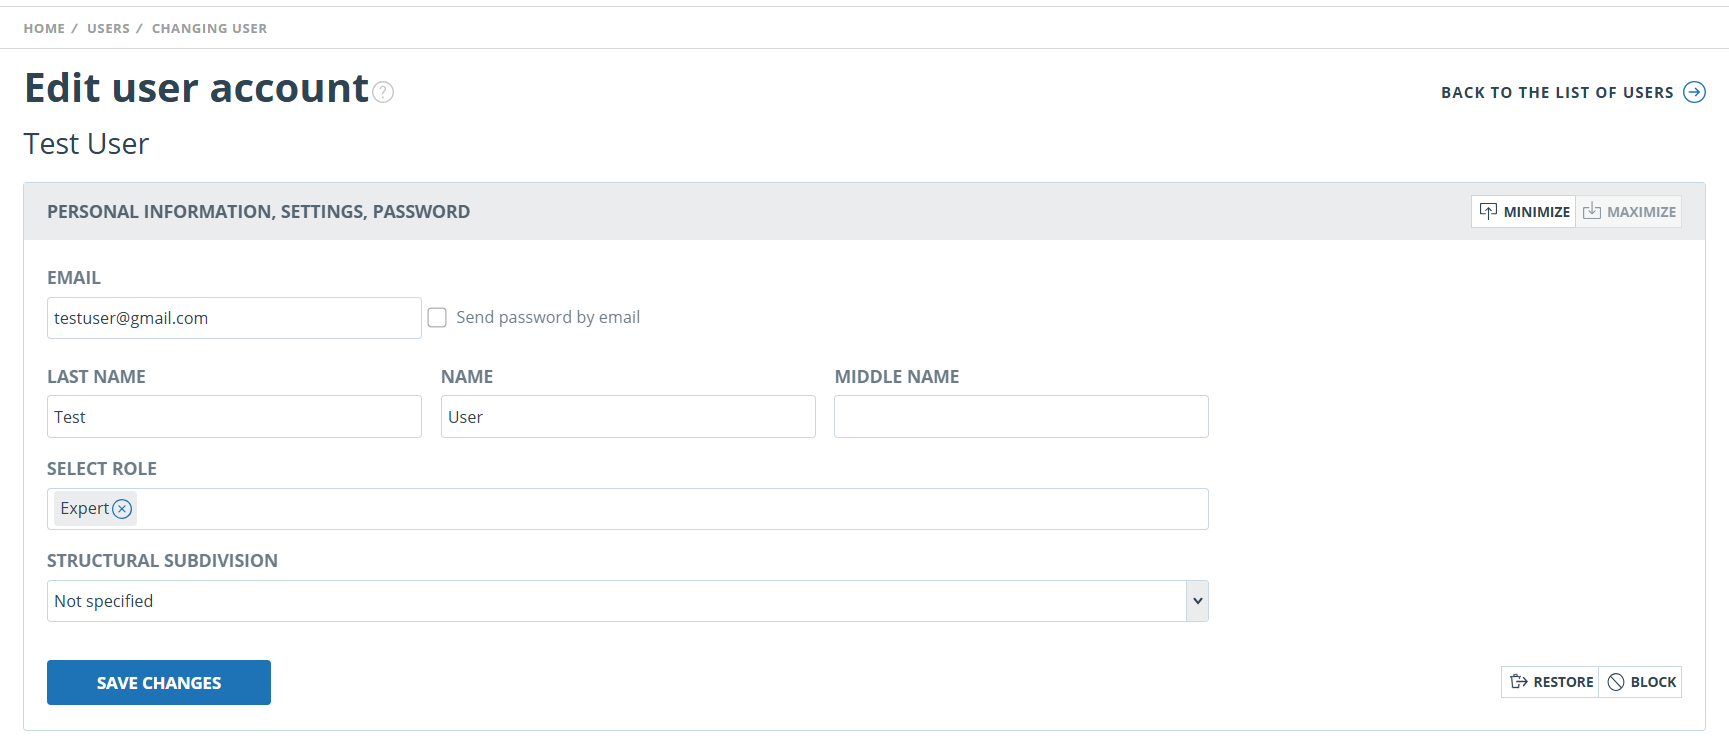Image resolution: width=1729 pixels, height=738 pixels.
Task: Click the help question mark icon
Action: (383, 92)
